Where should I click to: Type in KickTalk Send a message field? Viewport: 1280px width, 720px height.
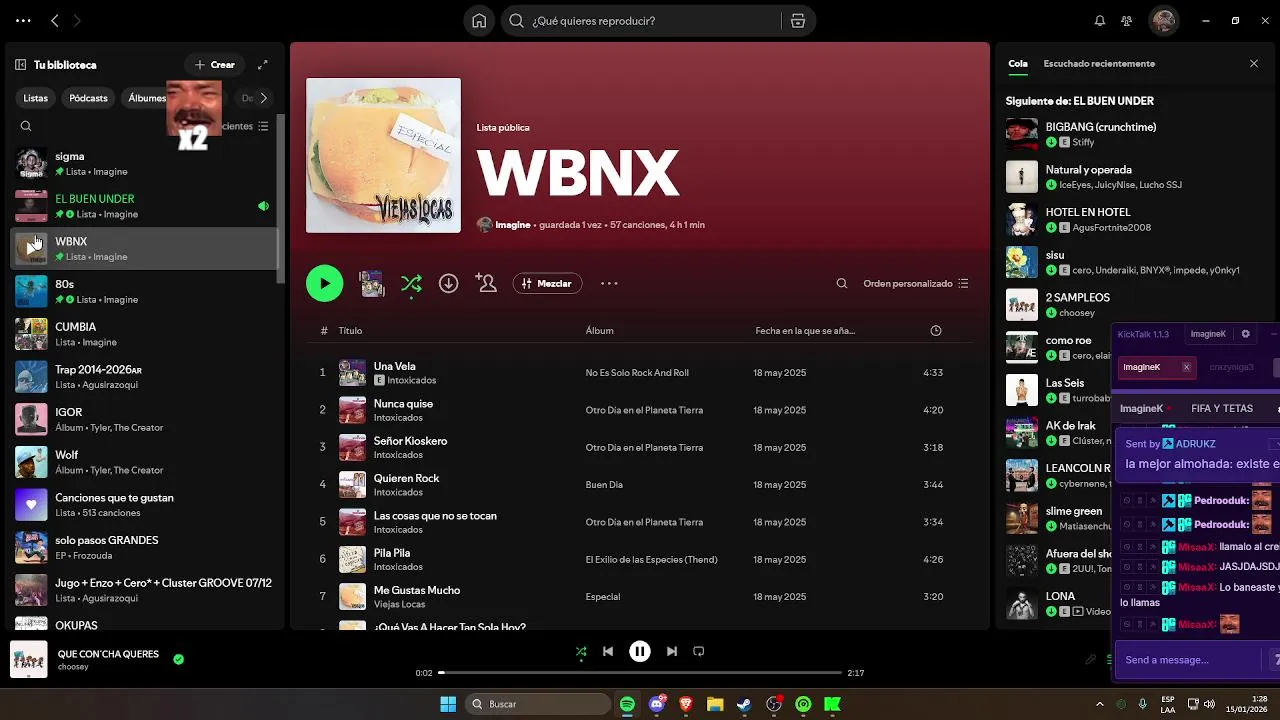(1190, 660)
